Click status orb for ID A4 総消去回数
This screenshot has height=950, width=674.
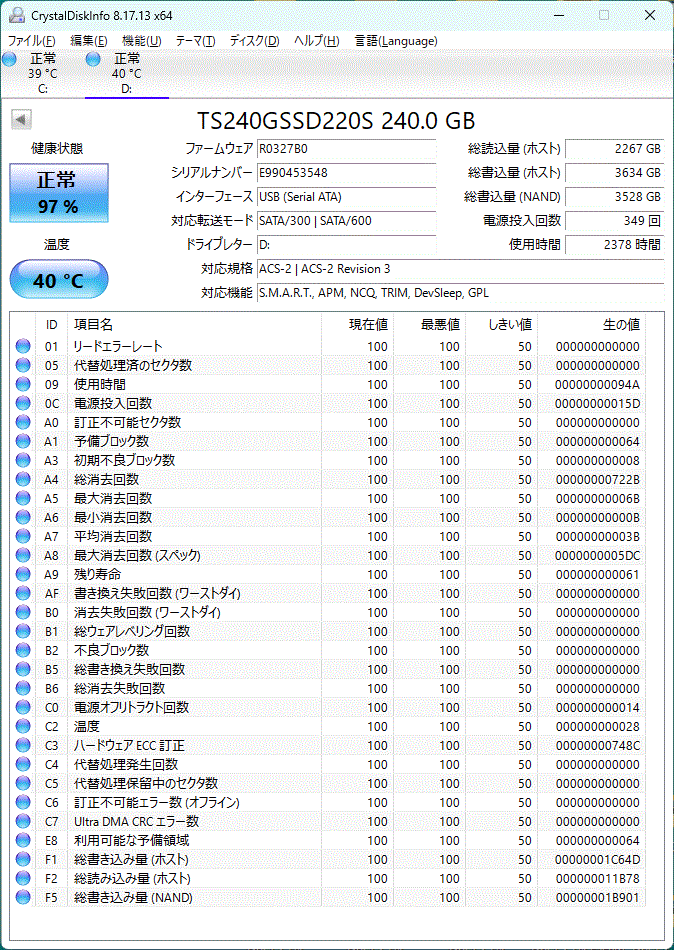click(x=23, y=480)
